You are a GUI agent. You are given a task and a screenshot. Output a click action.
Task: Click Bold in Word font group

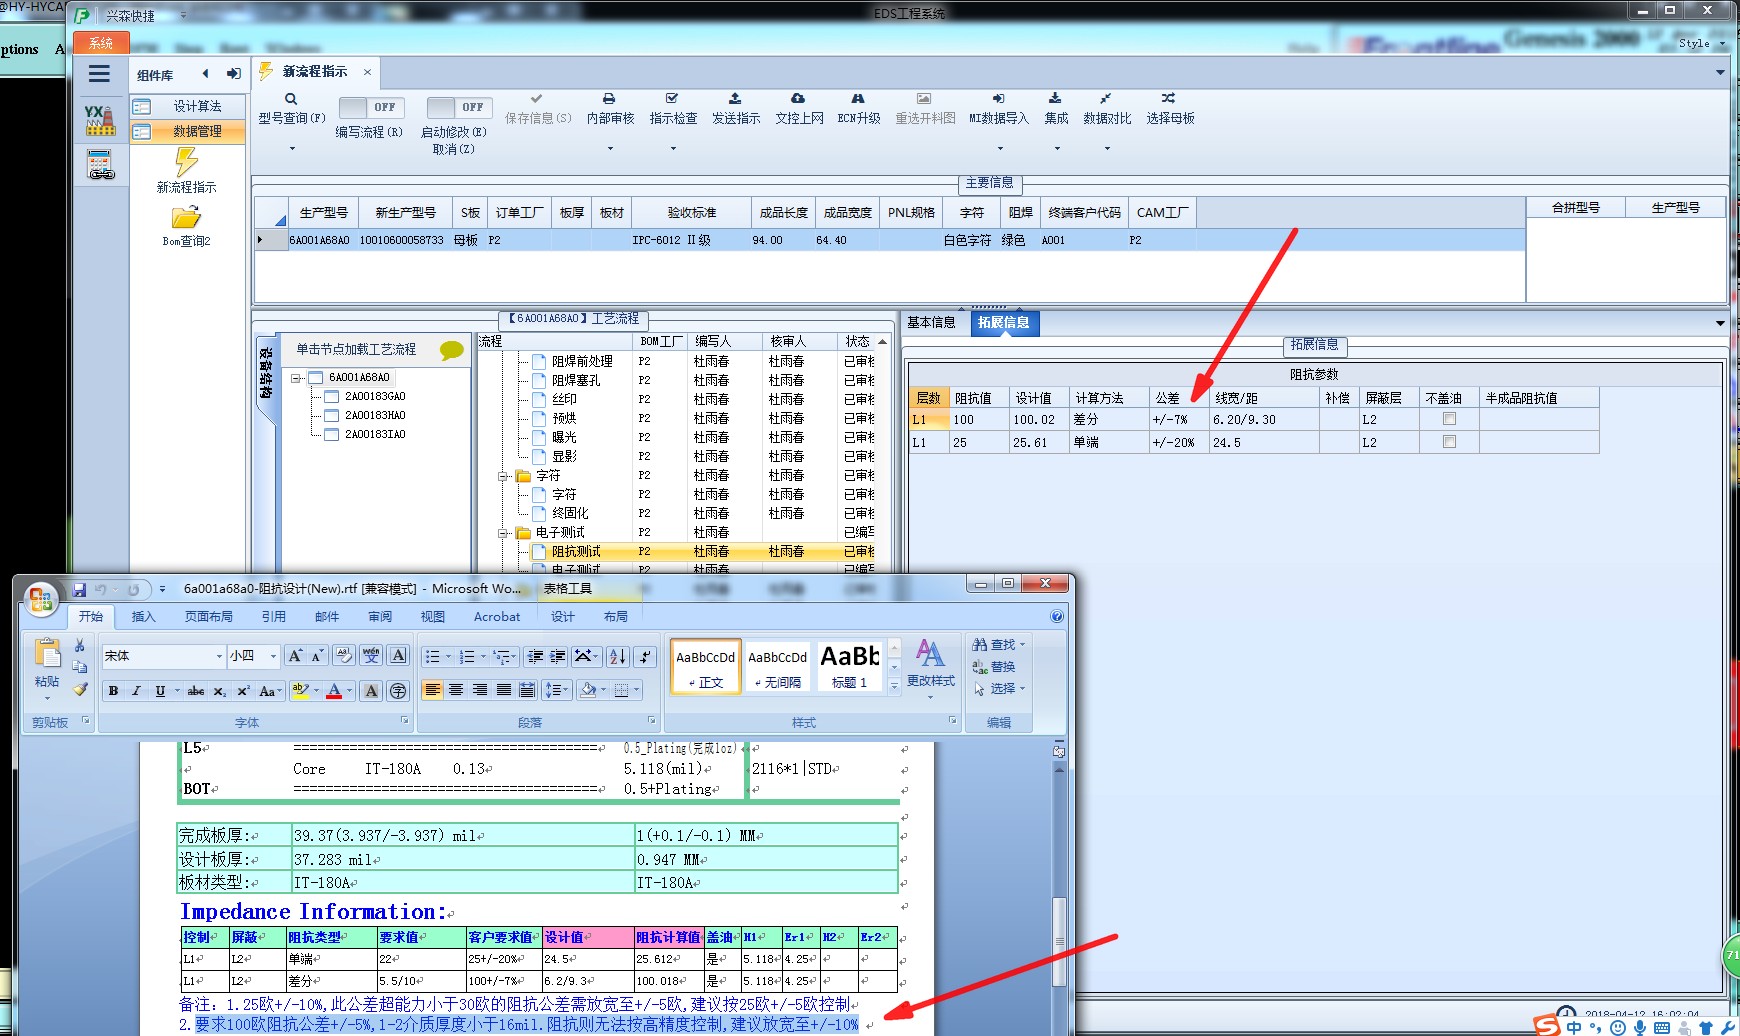pyautogui.click(x=113, y=691)
